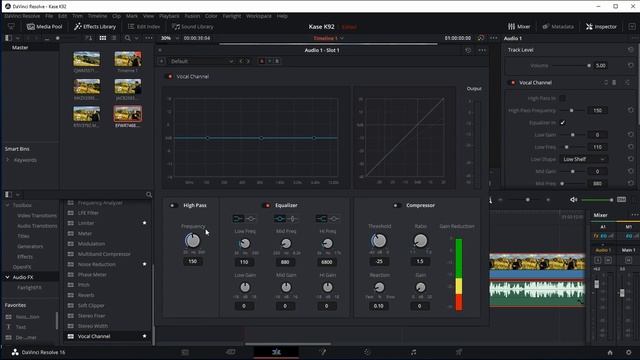Open the Edit Index panel
Screen dimensions: 640x360
pyautogui.click(x=144, y=27)
